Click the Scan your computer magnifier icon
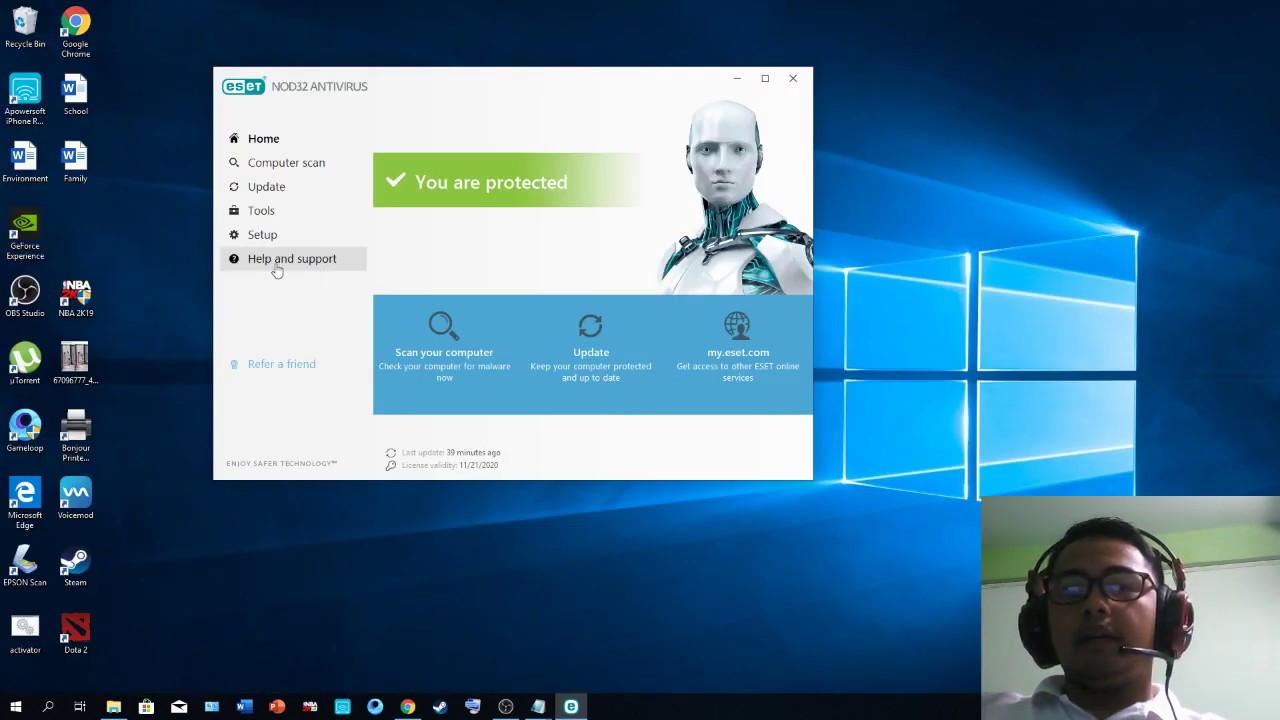The height and width of the screenshot is (720, 1280). click(443, 326)
